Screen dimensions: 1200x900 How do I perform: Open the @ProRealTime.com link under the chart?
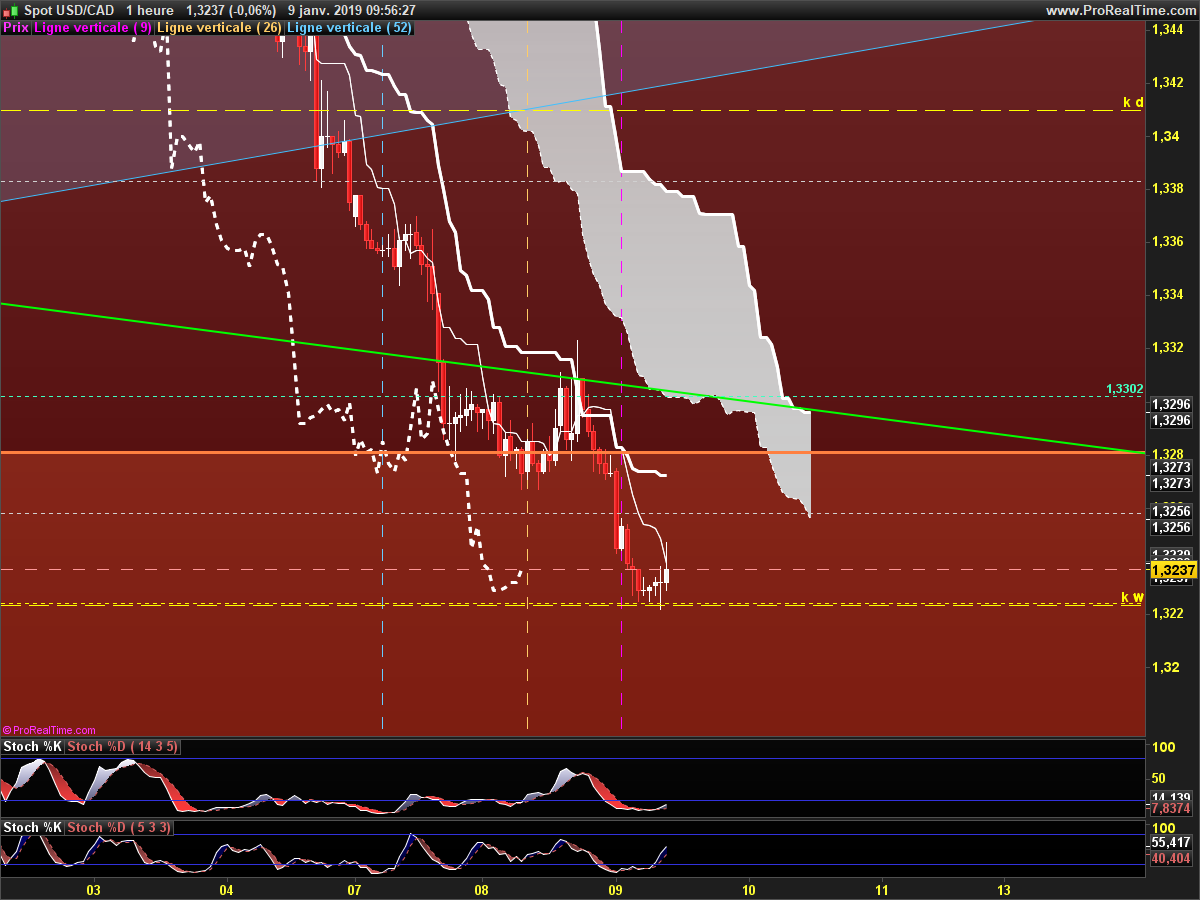tap(50, 730)
